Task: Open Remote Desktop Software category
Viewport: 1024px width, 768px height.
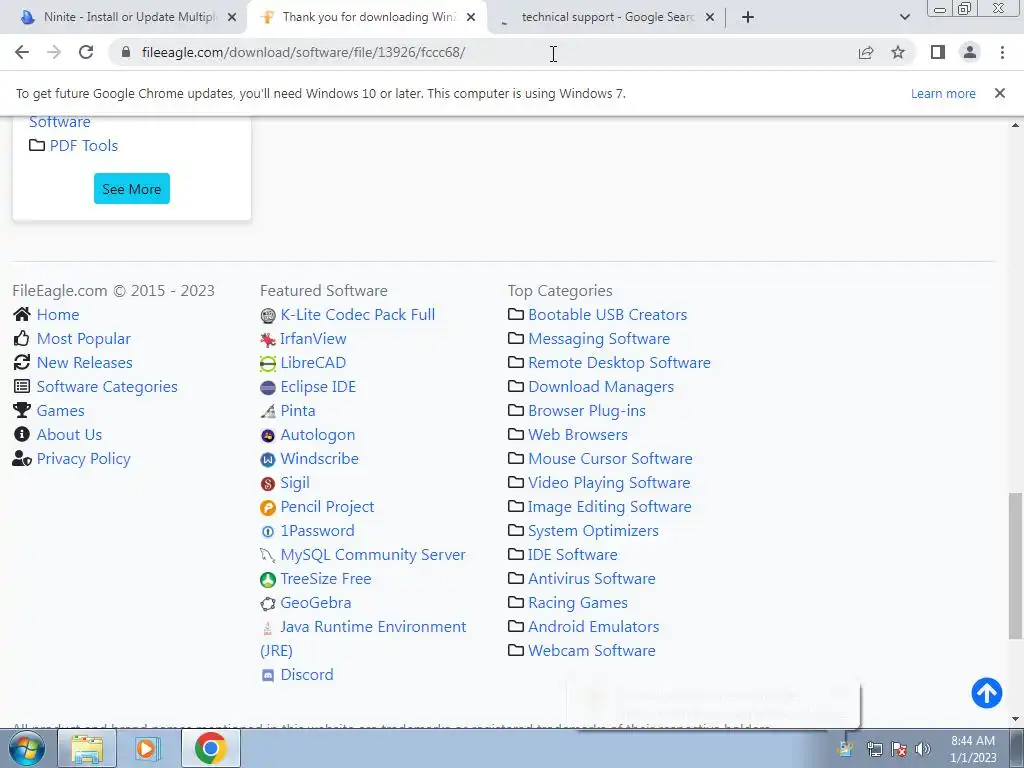Action: (x=619, y=362)
